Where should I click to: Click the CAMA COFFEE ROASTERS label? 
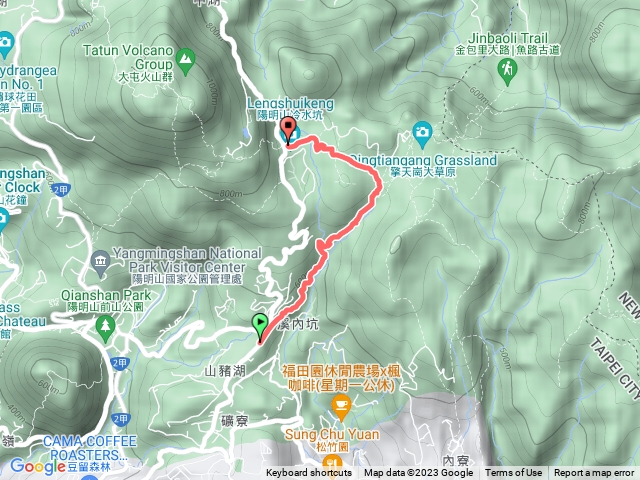pyautogui.click(x=89, y=448)
